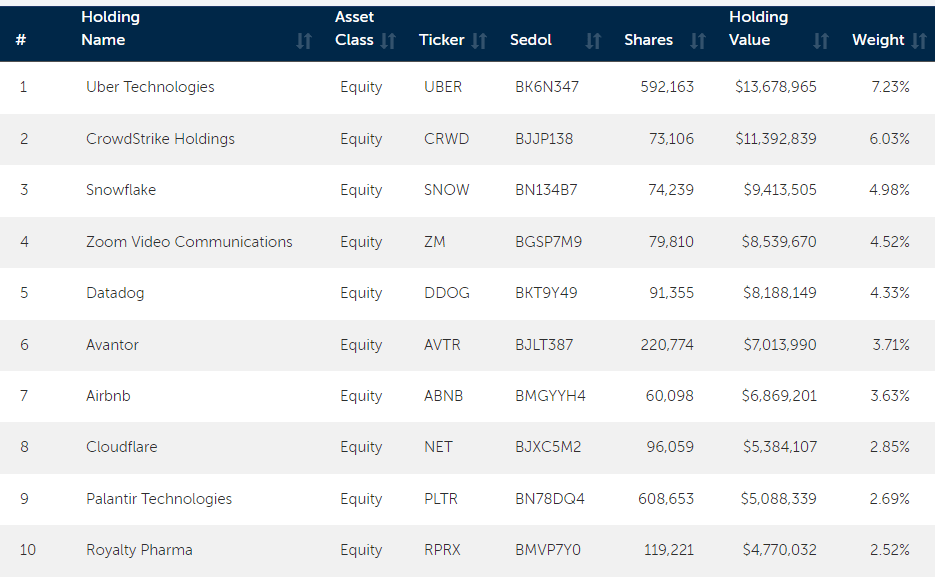Image resolution: width=935 pixels, height=577 pixels.
Task: Select Palantir Technologies holding value $5,088,339
Action: [778, 499]
